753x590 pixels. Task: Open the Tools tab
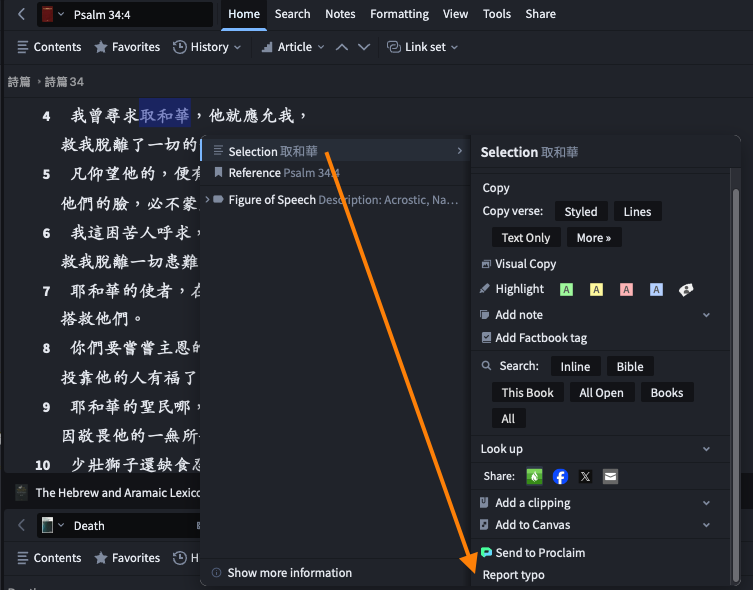point(497,14)
